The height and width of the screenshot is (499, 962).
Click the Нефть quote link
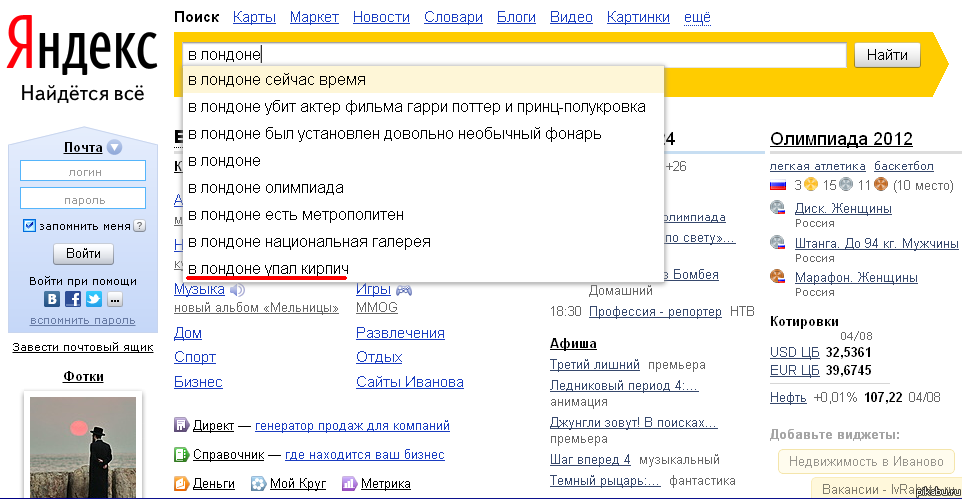788,398
